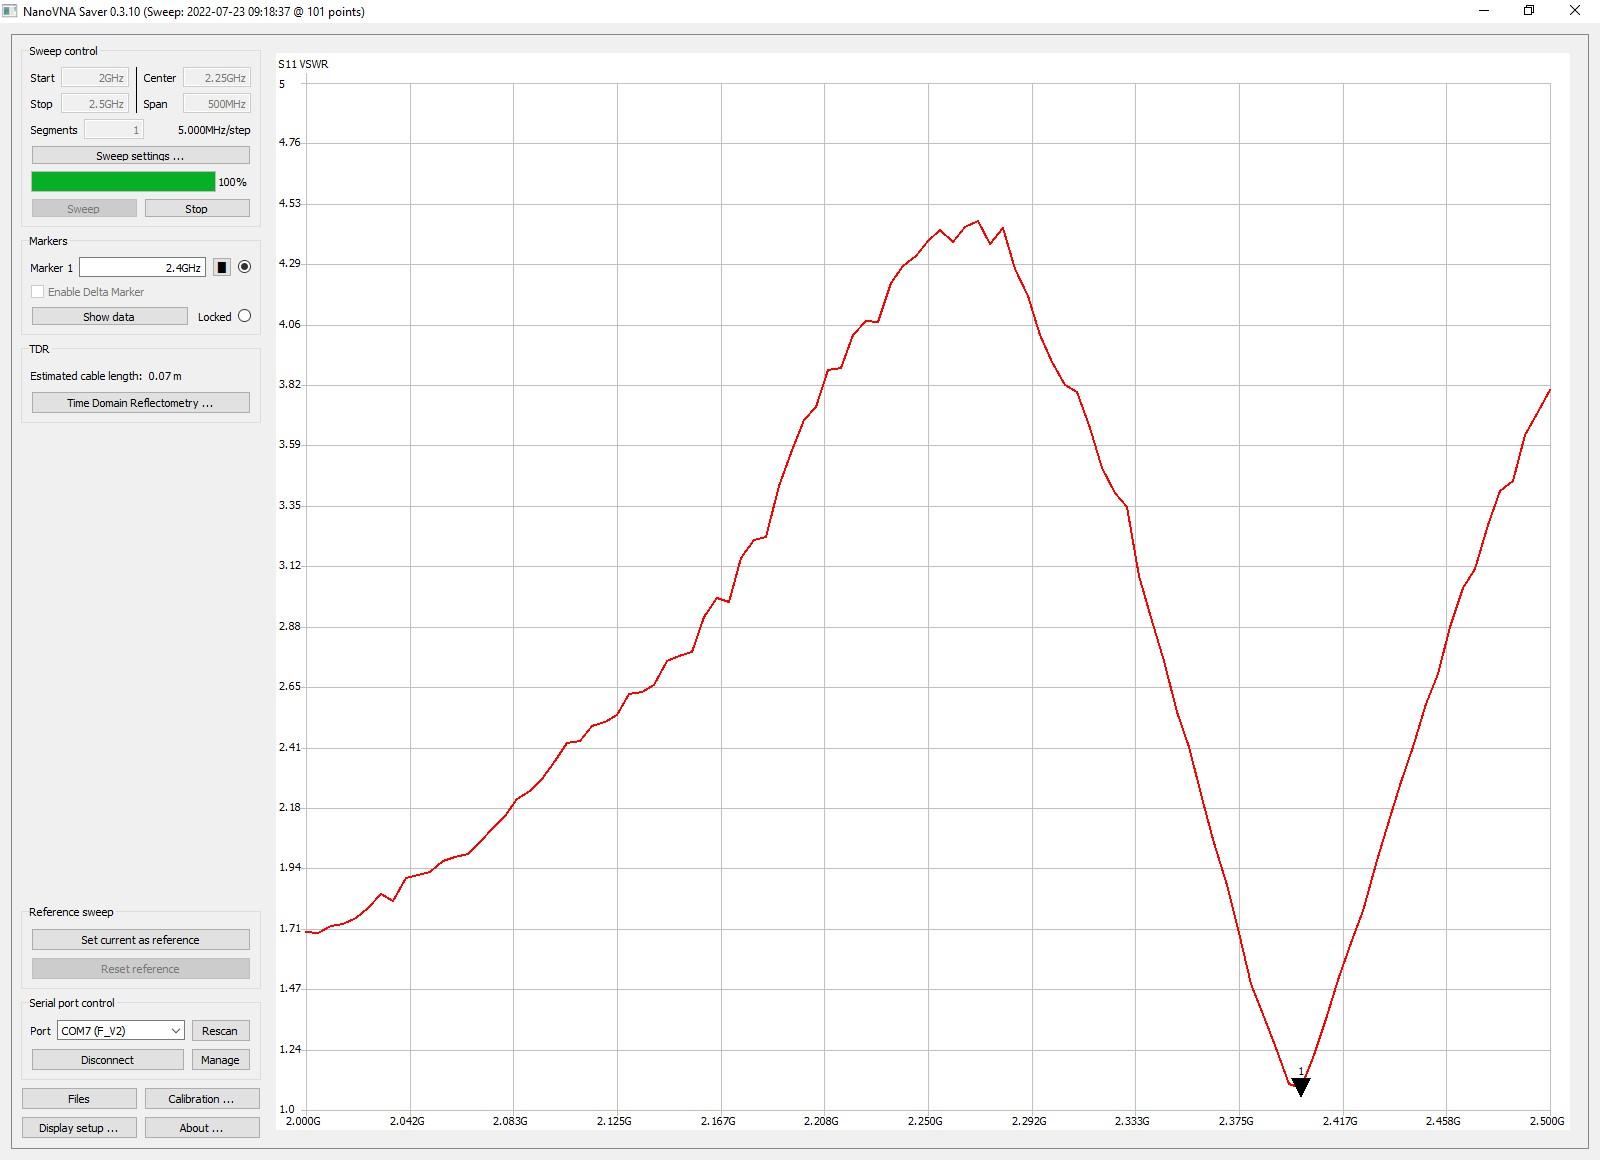Click the NanoVNA Saver app icon in title bar
This screenshot has height=1160, width=1600.
pyautogui.click(x=10, y=11)
